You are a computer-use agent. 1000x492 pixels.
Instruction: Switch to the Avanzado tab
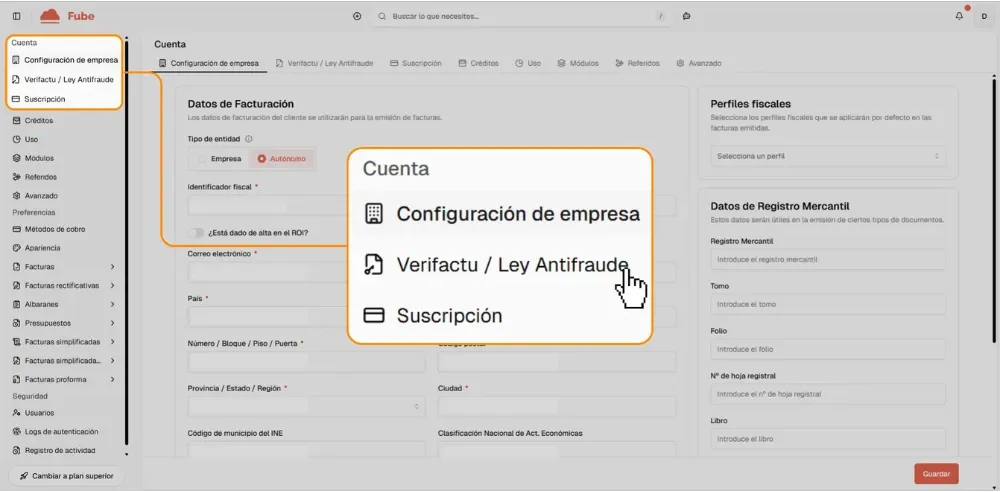[699, 63]
